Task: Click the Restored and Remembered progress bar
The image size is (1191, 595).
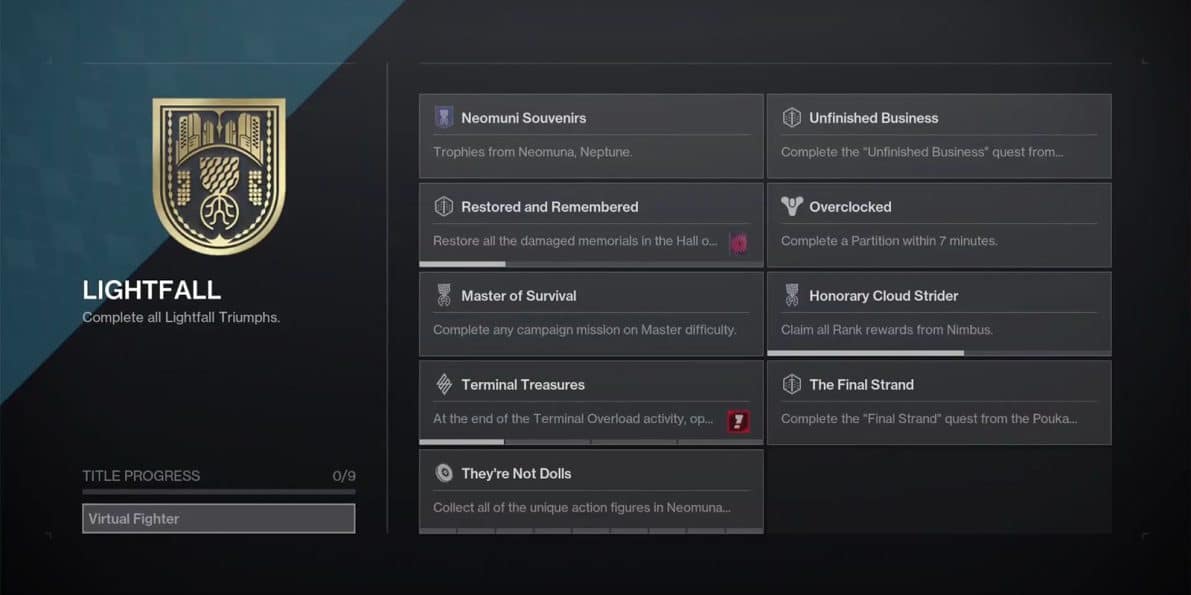Action: tap(591, 264)
